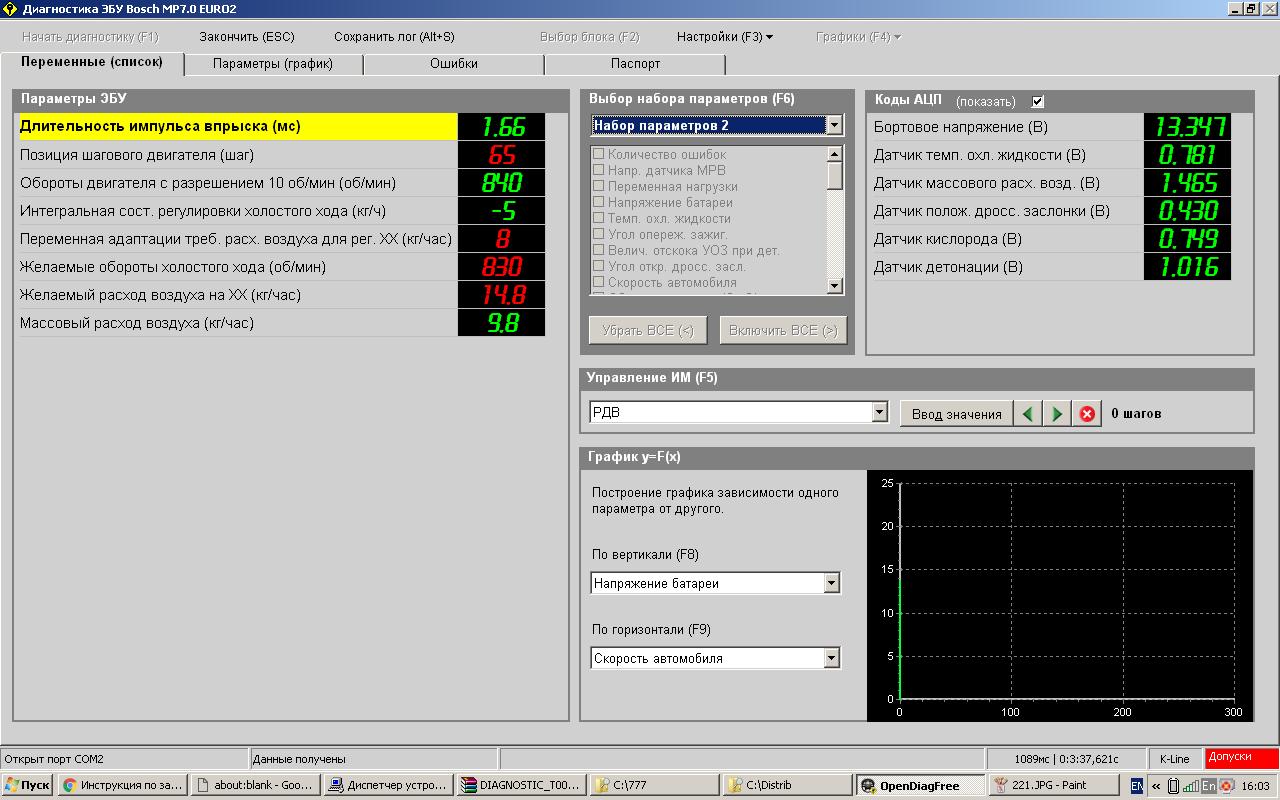1280x800 pixels.
Task: Click Выбор блока (F2)
Action: [x=589, y=37]
